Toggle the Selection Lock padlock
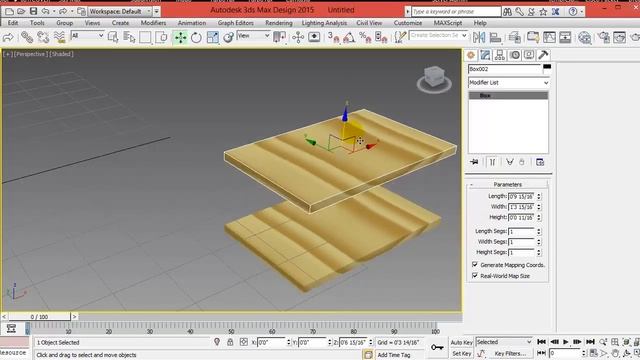This screenshot has width=640, height=360. tap(230, 342)
